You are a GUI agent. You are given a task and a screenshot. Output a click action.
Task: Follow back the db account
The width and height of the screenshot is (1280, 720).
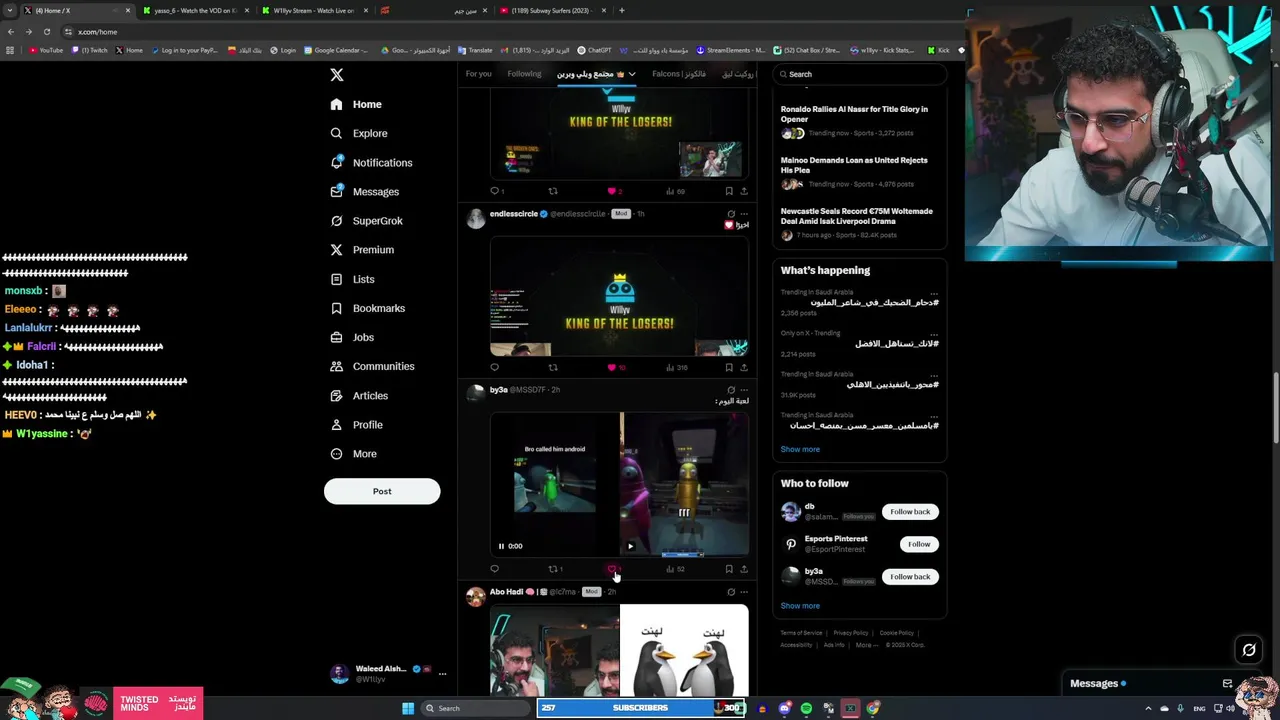(x=910, y=512)
